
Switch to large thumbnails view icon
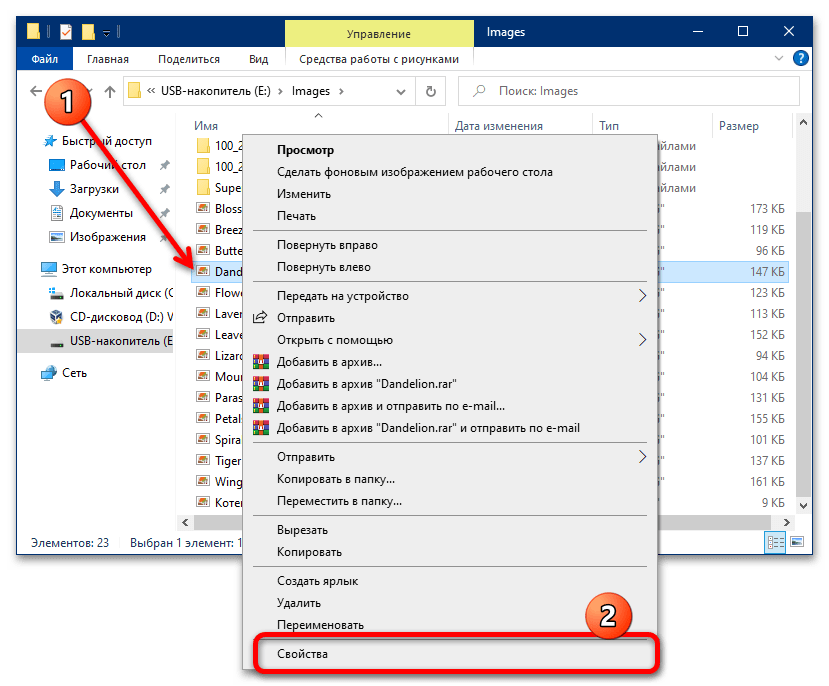[x=796, y=543]
